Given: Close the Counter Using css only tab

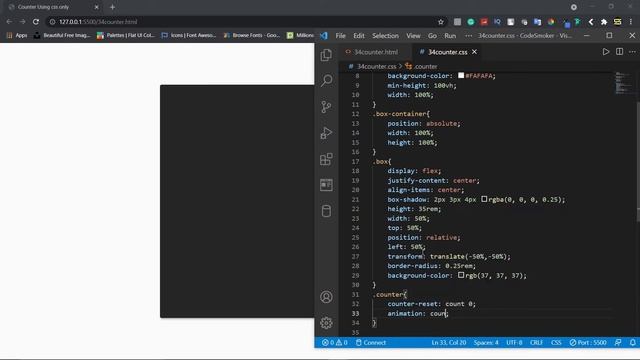Looking at the screenshot, I should coord(97,7).
